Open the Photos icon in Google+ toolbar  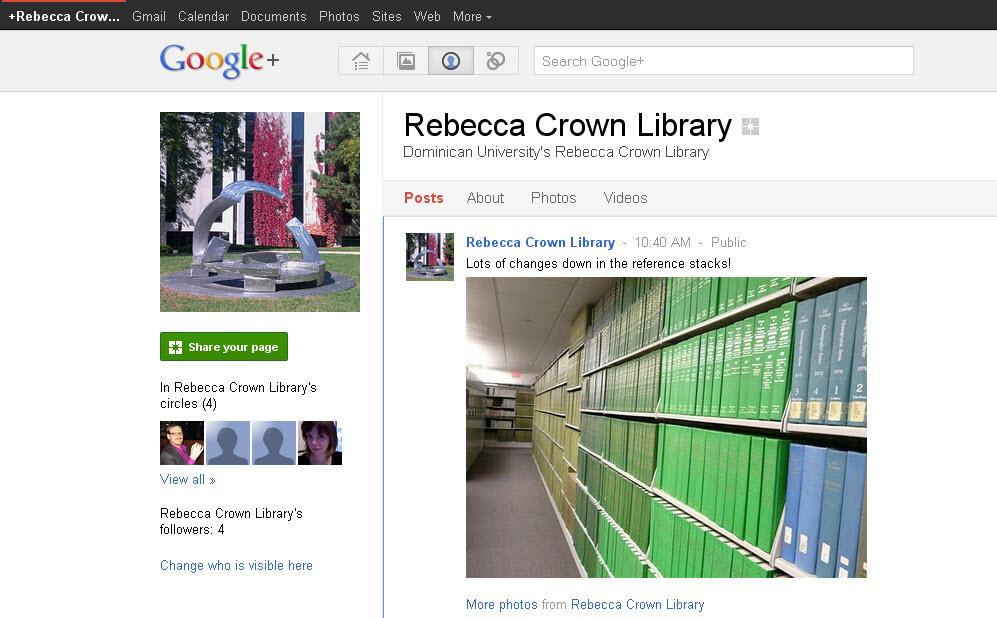pyautogui.click(x=406, y=61)
